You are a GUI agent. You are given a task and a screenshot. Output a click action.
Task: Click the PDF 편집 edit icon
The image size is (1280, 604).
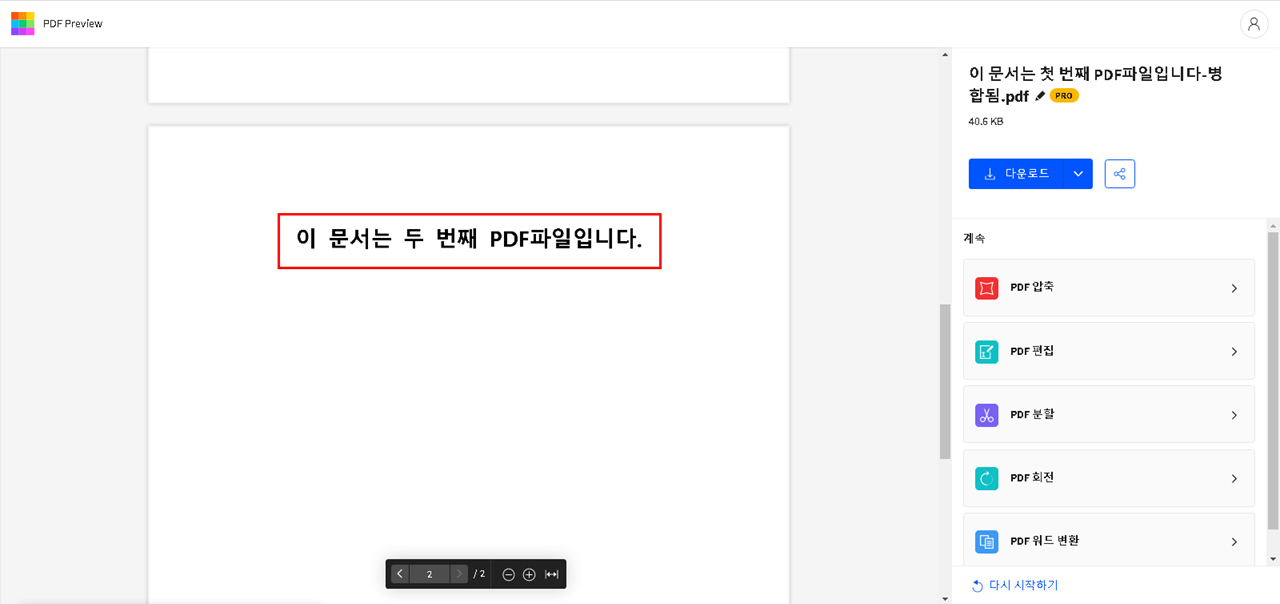[x=987, y=351]
